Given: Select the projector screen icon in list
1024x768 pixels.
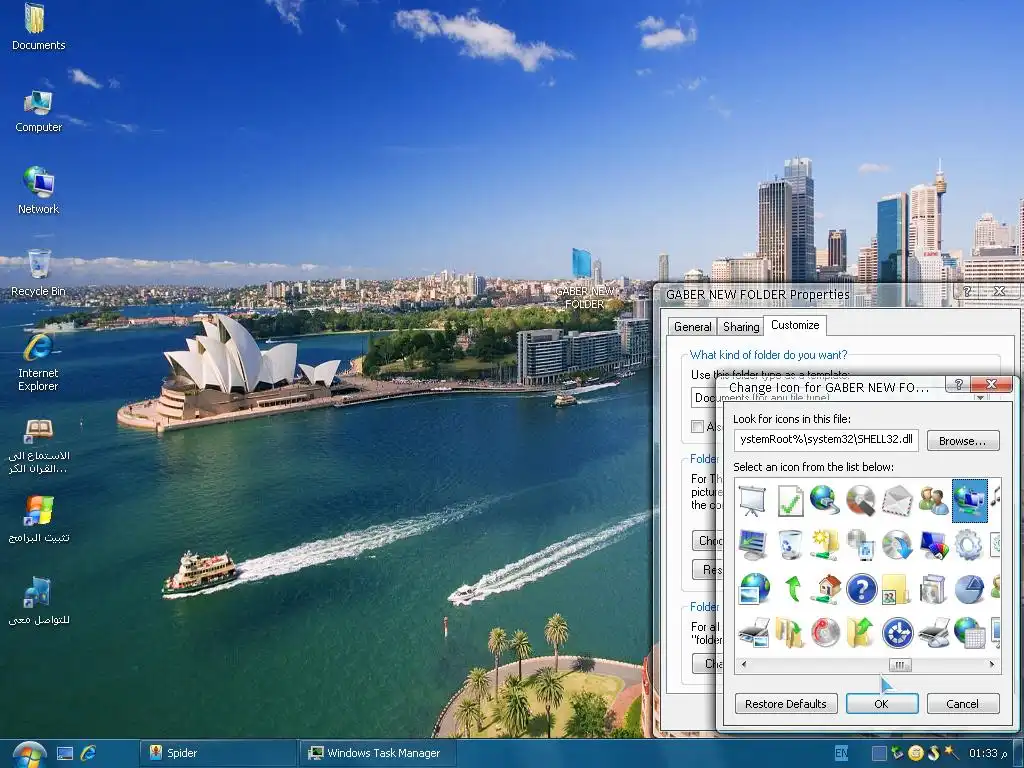Looking at the screenshot, I should click(x=752, y=500).
